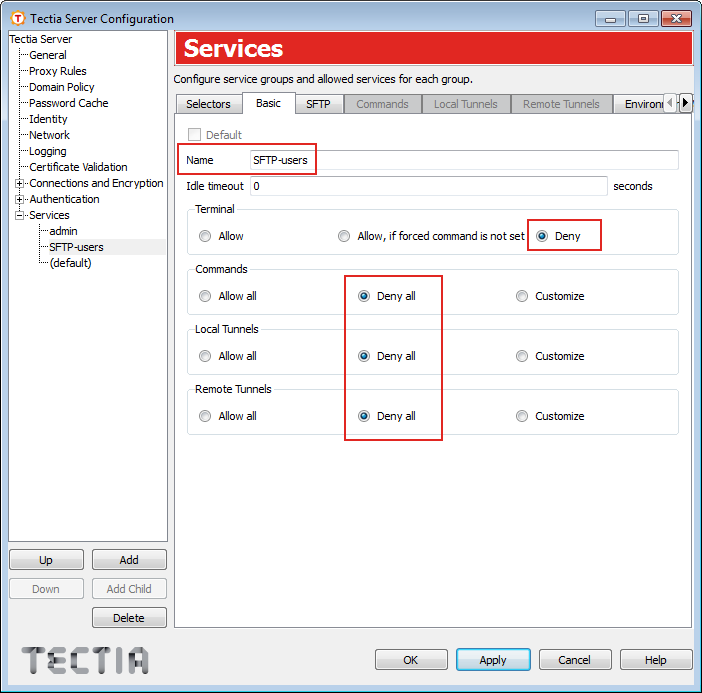
Task: Collapse the Services tree node
Action: click(x=19, y=215)
